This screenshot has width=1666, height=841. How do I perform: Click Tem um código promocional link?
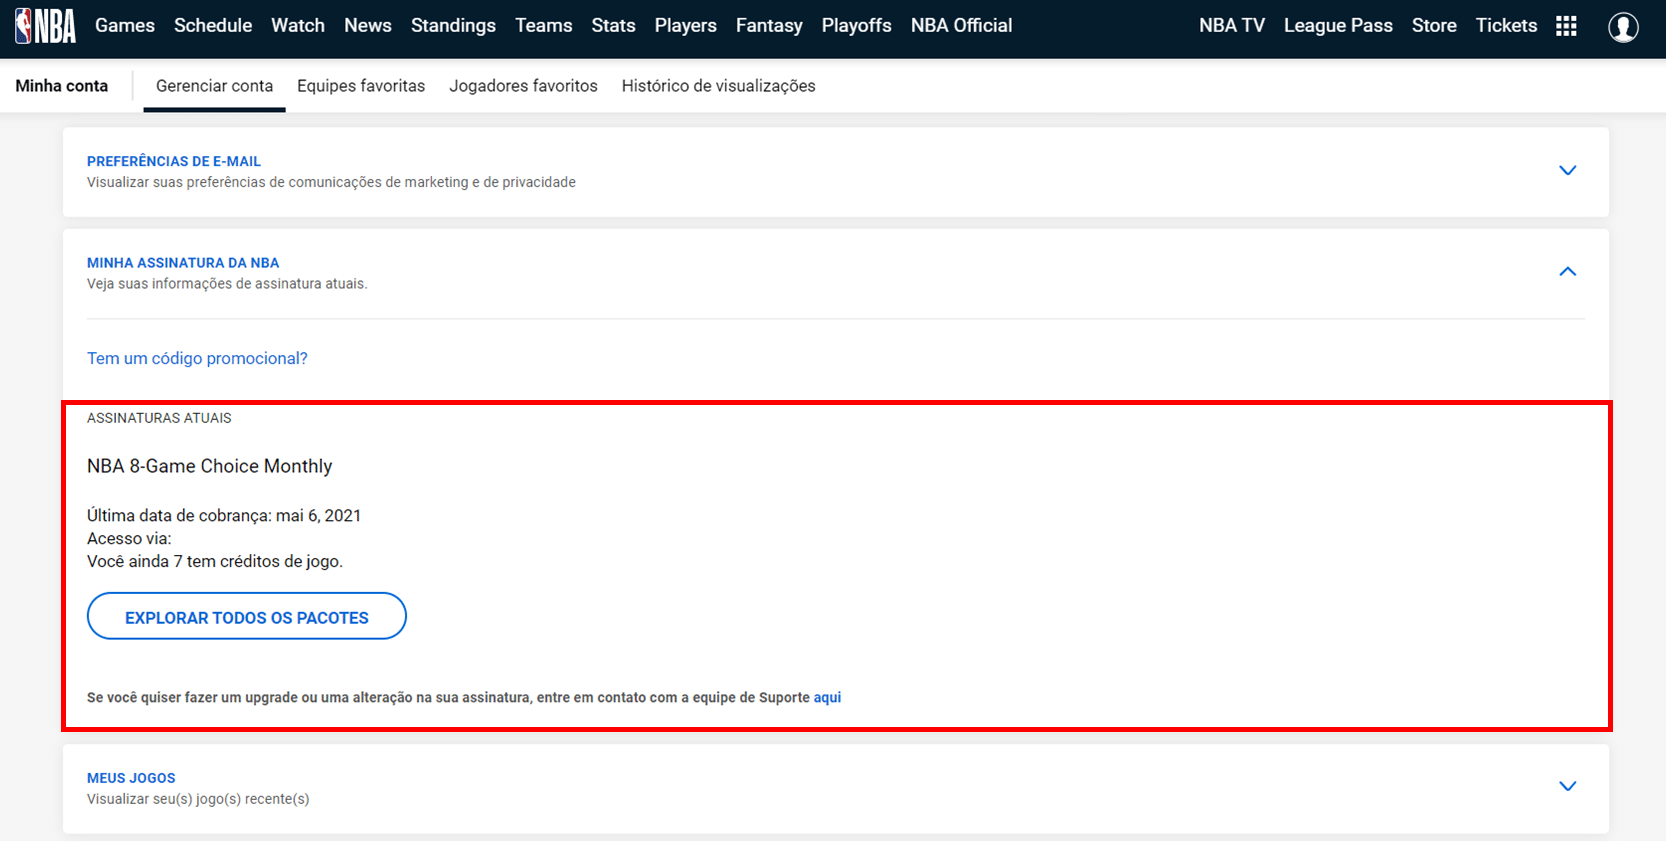[x=197, y=359]
